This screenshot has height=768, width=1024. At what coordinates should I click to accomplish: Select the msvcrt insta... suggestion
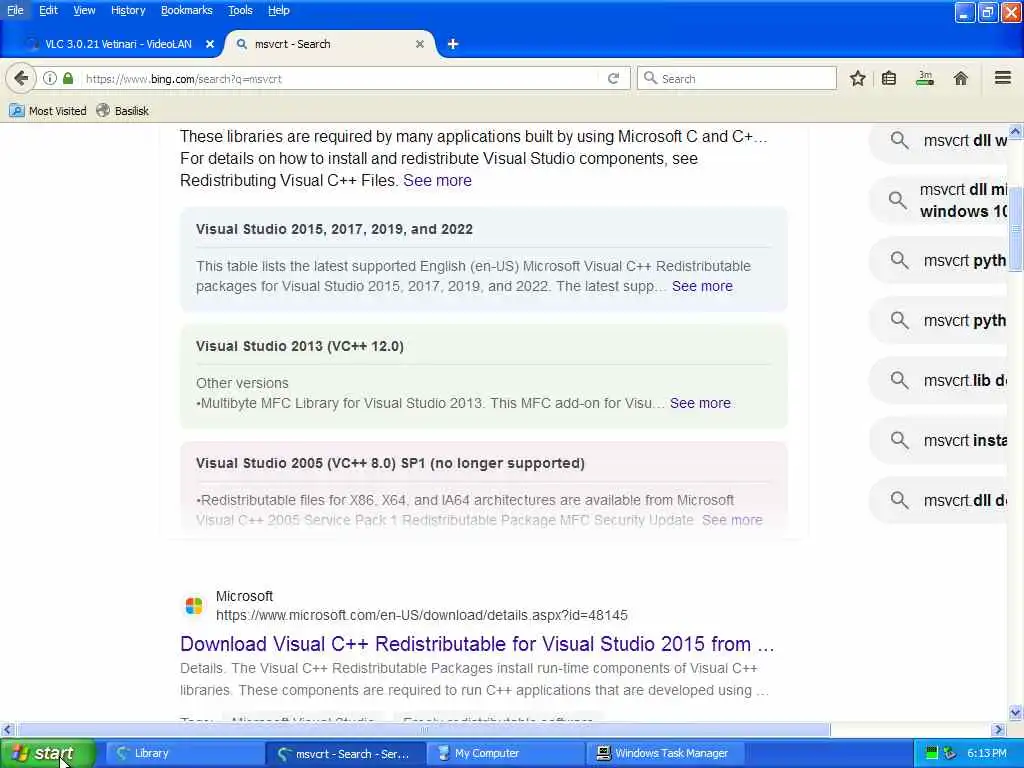click(x=938, y=441)
